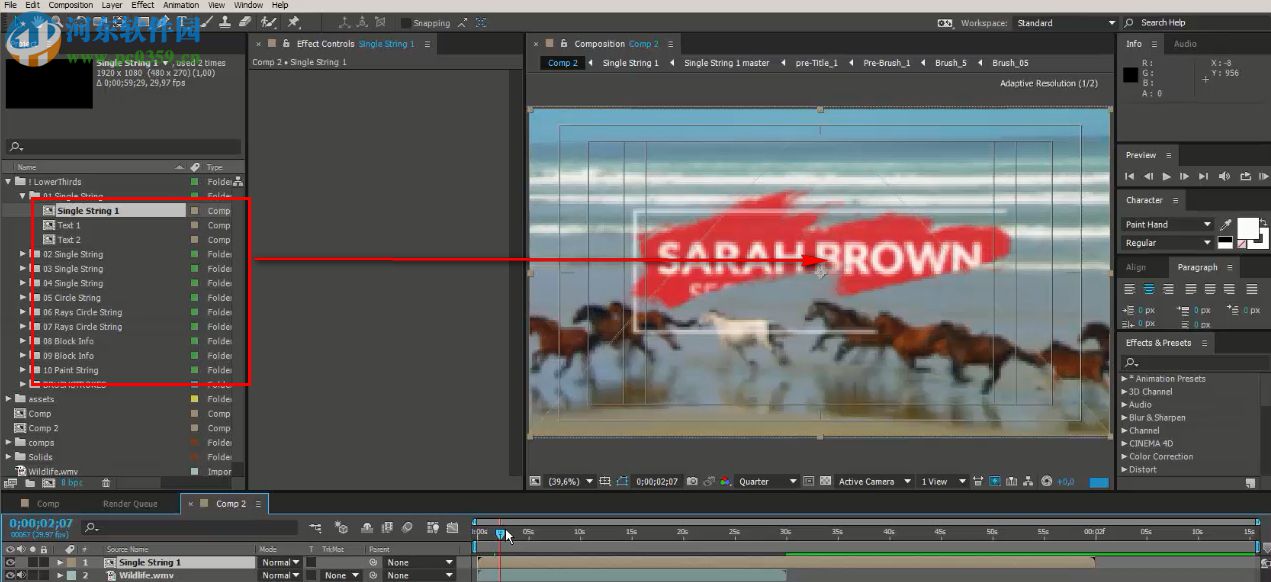
Task: Hide the Wildlife.wmv layer visibility eye
Action: [x=8, y=574]
